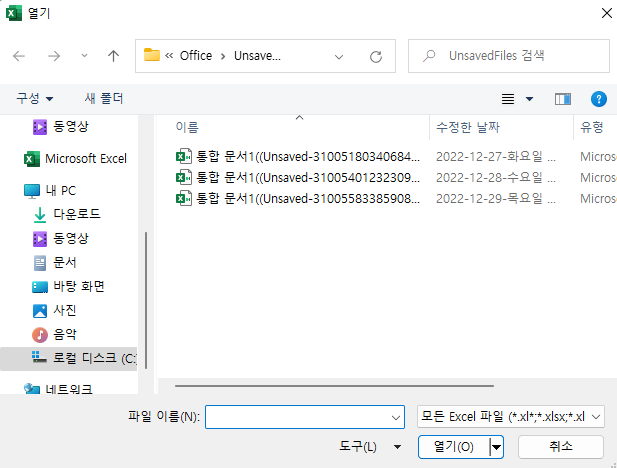The height and width of the screenshot is (468, 617).
Task: Expand the 파일 이름 dropdown arrow
Action: [x=396, y=417]
